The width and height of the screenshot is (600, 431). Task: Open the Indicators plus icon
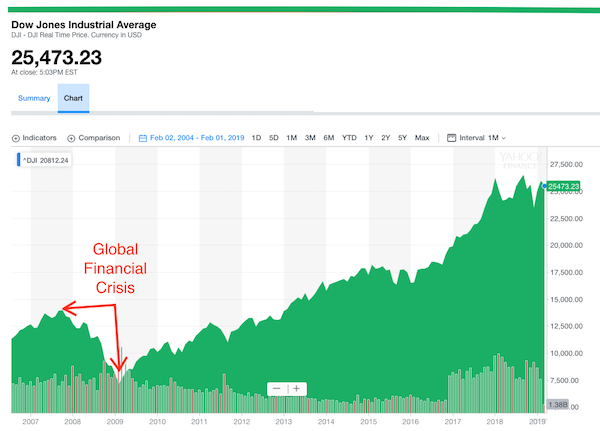click(x=16, y=139)
